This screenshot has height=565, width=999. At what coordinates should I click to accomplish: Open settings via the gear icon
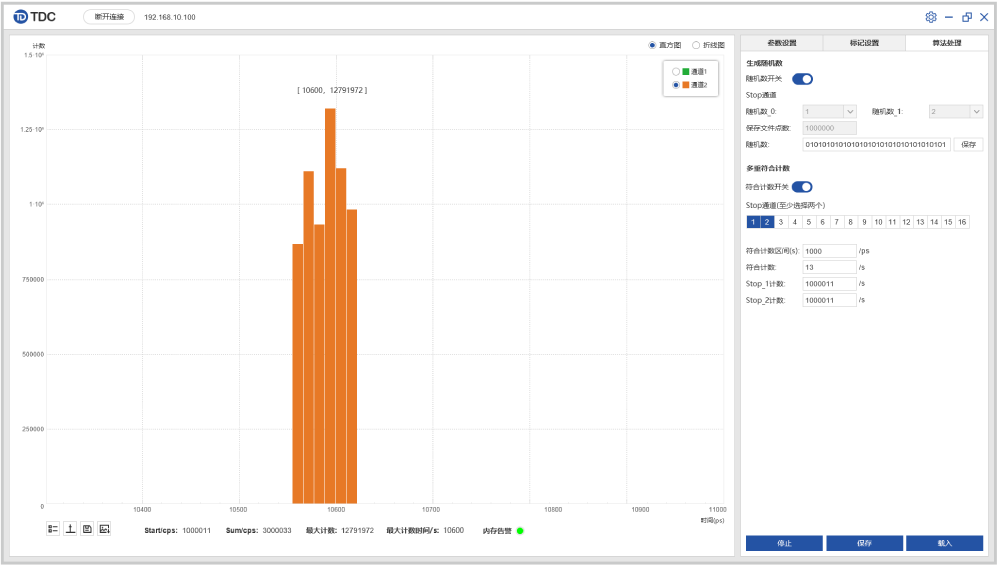[931, 17]
